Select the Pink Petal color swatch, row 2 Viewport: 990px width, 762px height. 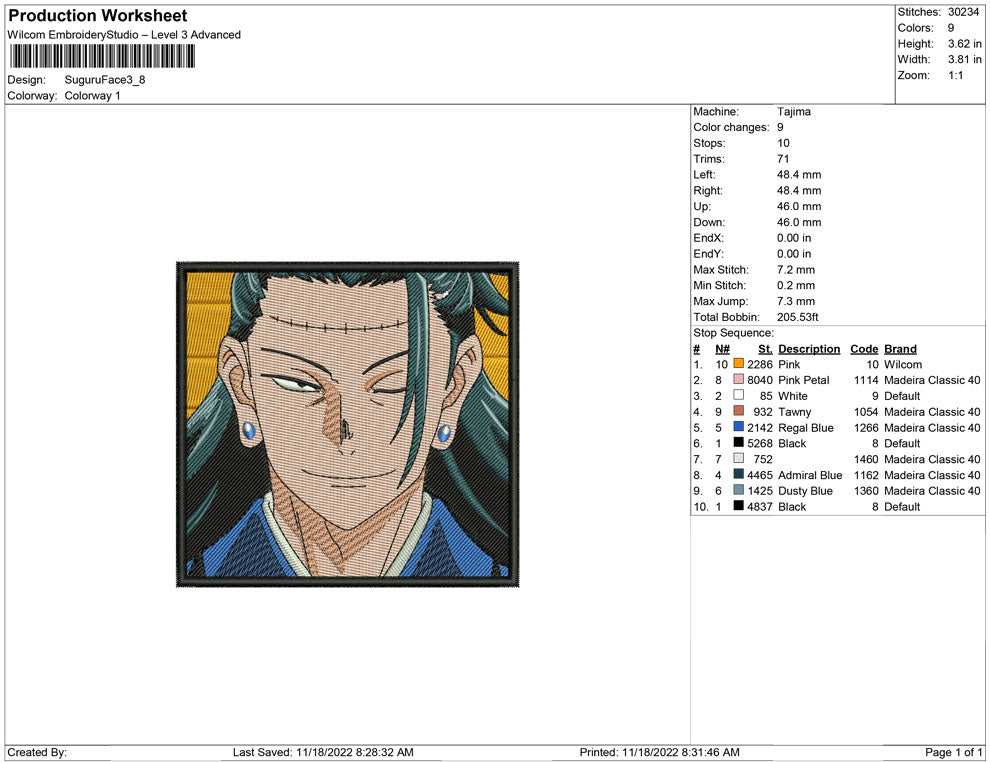(x=738, y=379)
